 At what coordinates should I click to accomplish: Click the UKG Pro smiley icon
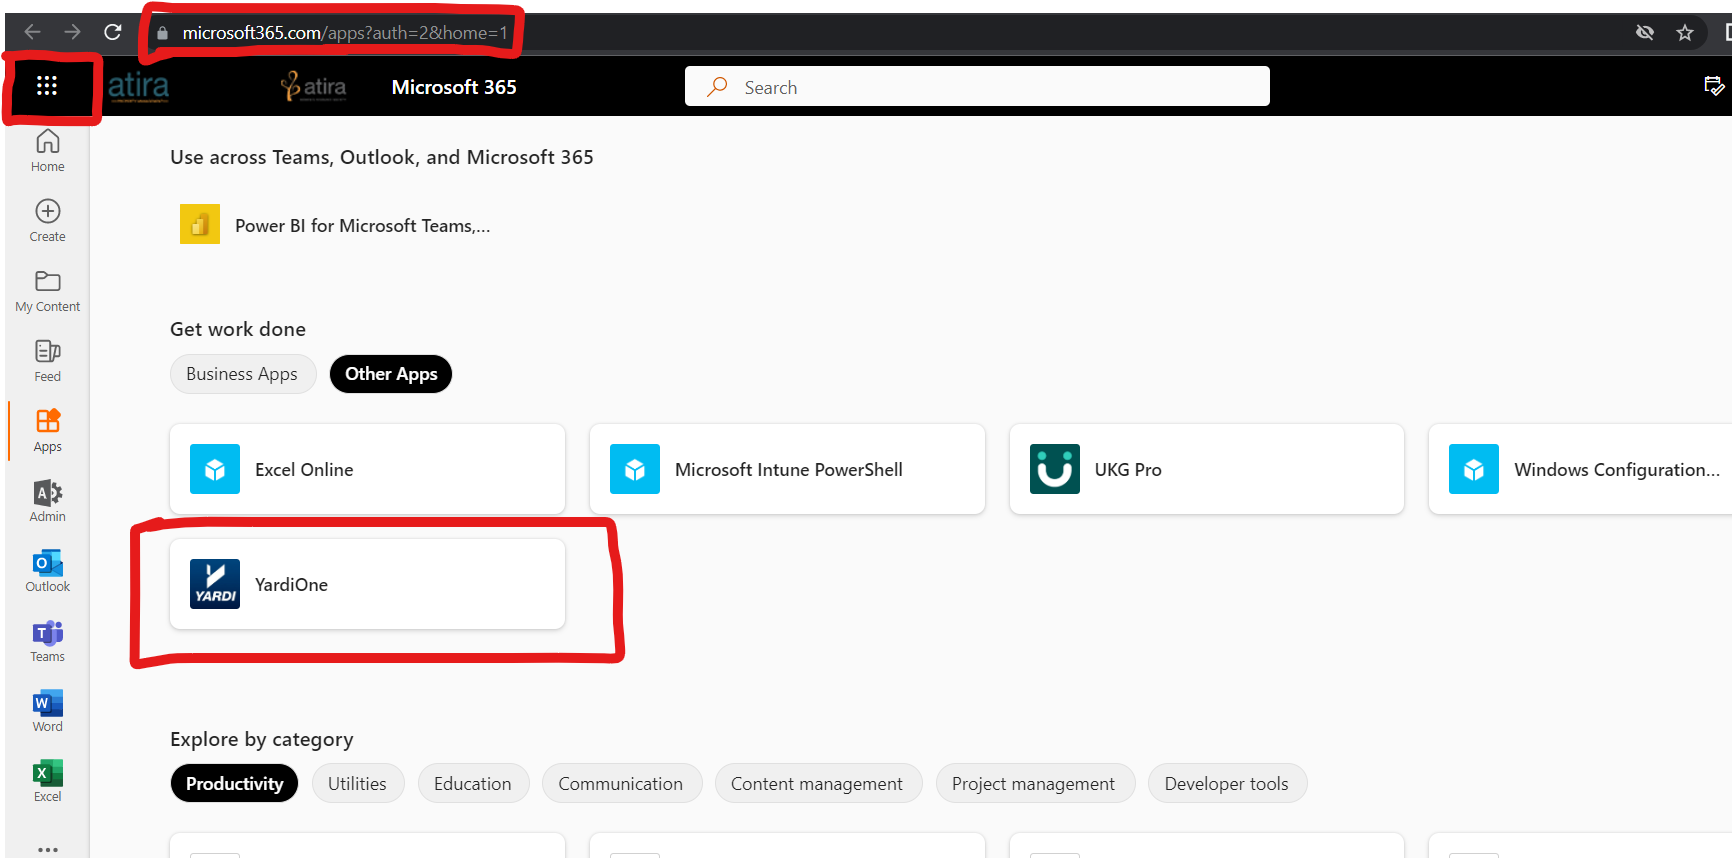click(x=1055, y=469)
